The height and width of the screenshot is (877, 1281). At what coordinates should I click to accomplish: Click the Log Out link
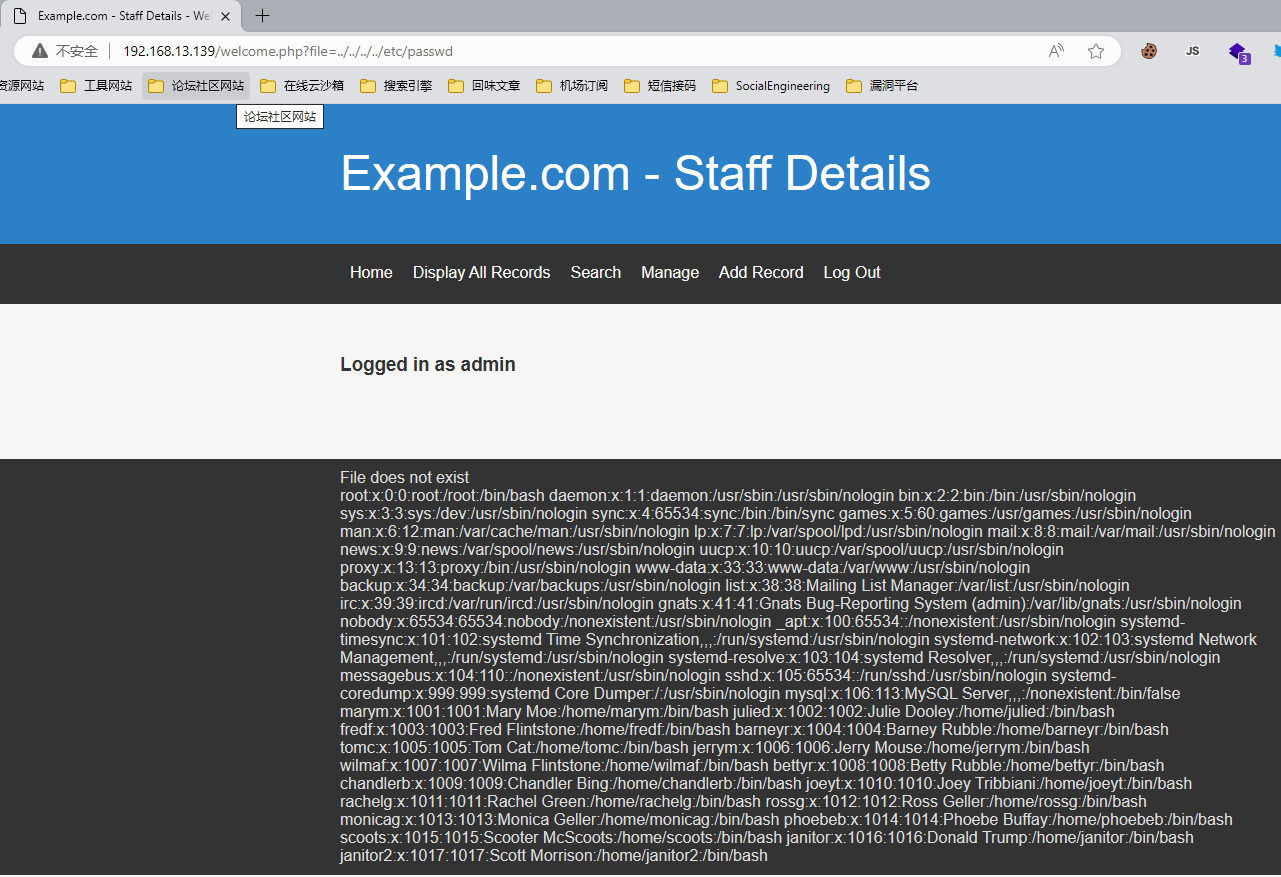852,273
